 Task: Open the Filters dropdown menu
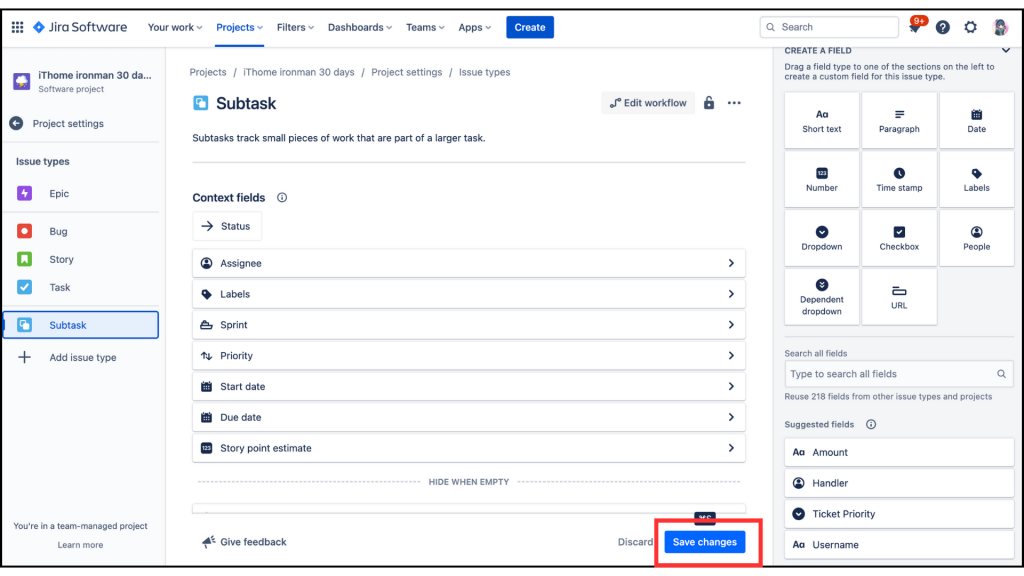[295, 27]
